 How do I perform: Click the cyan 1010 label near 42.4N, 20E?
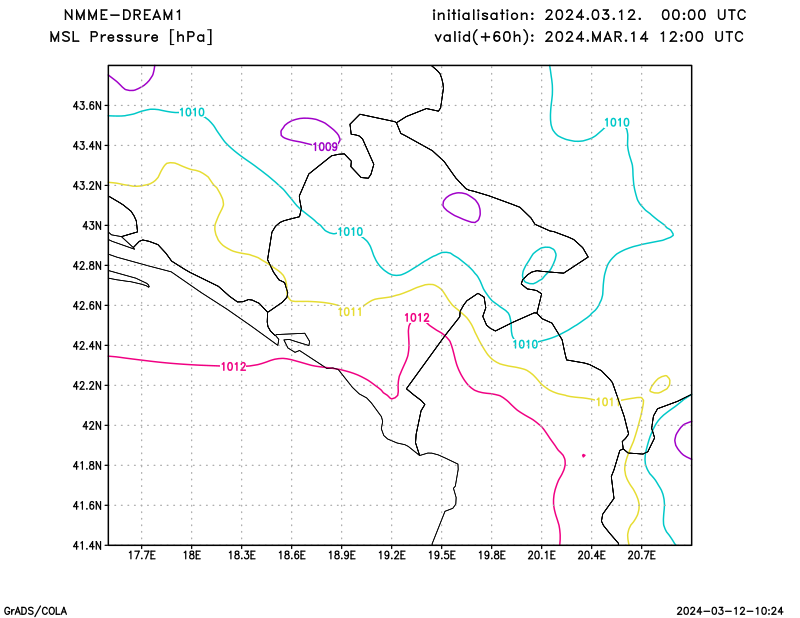[x=525, y=344]
